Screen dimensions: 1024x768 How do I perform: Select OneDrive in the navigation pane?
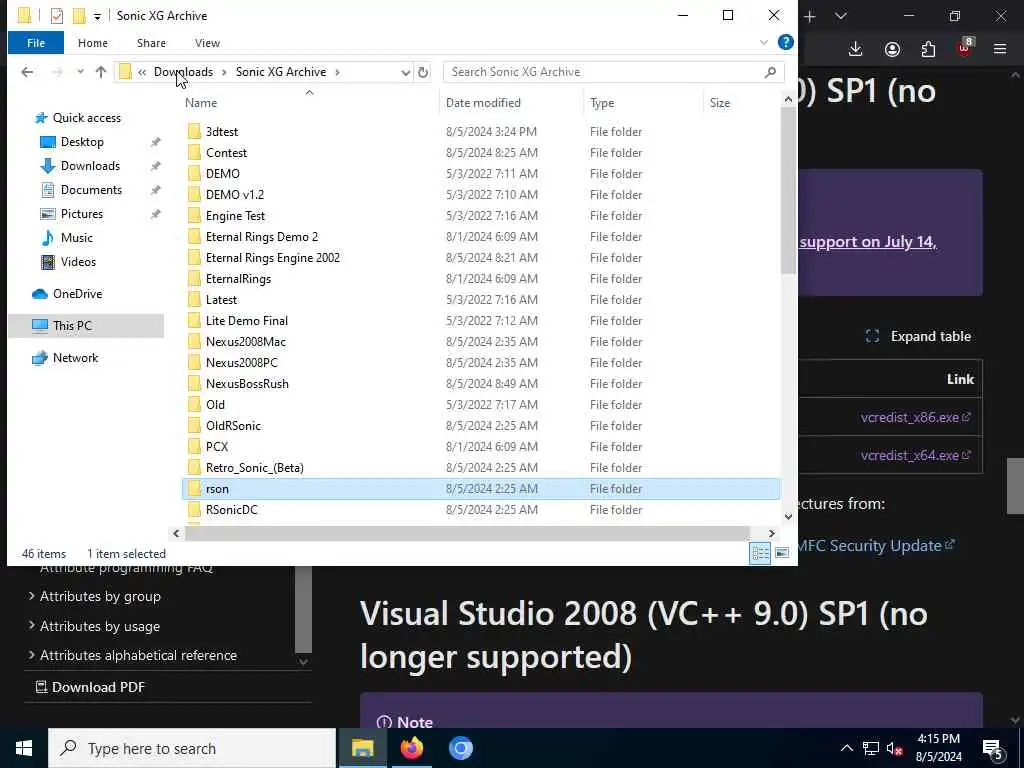77,294
